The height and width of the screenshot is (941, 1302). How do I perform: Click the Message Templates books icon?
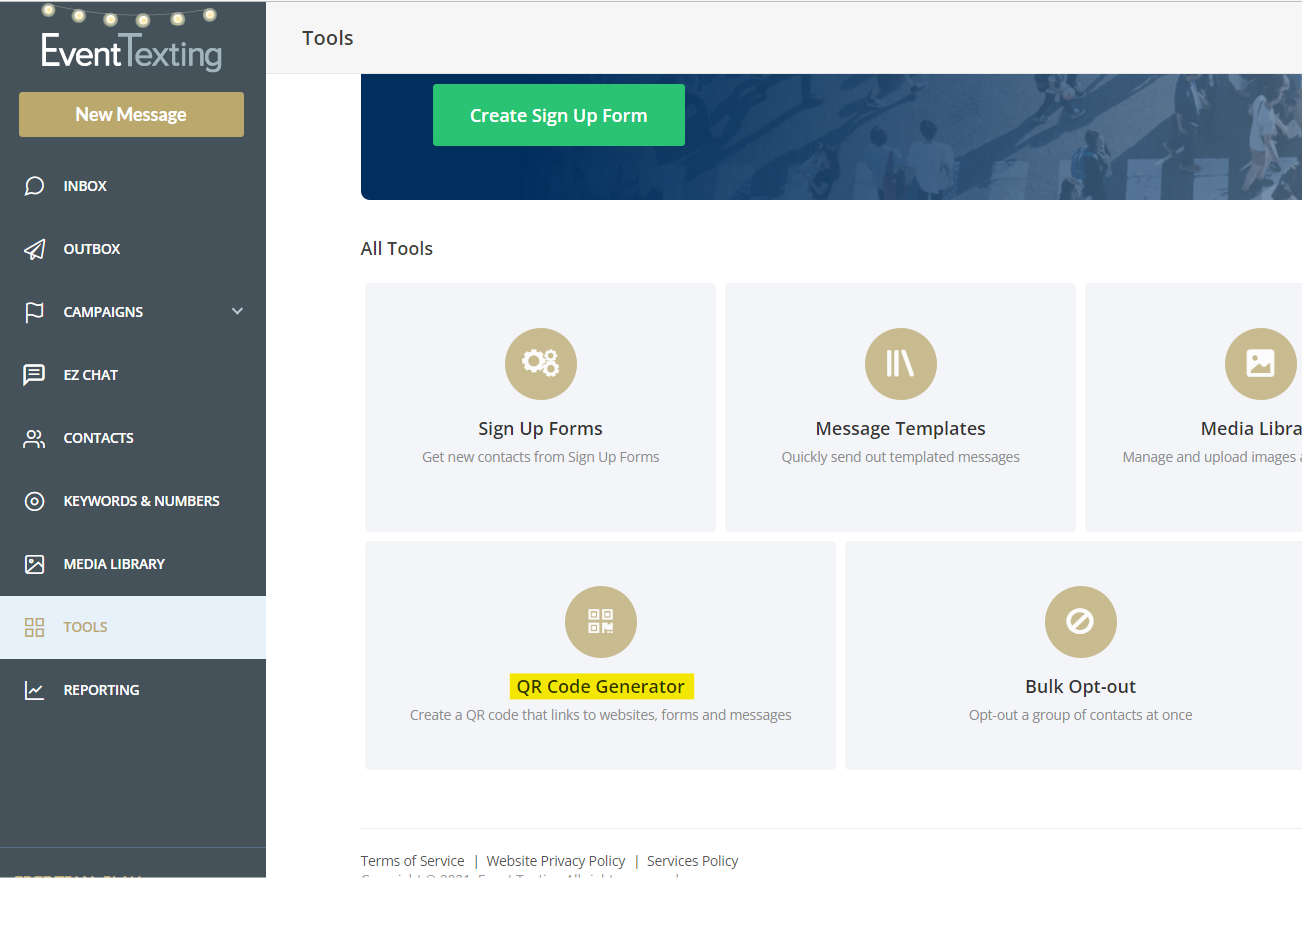[x=901, y=363]
